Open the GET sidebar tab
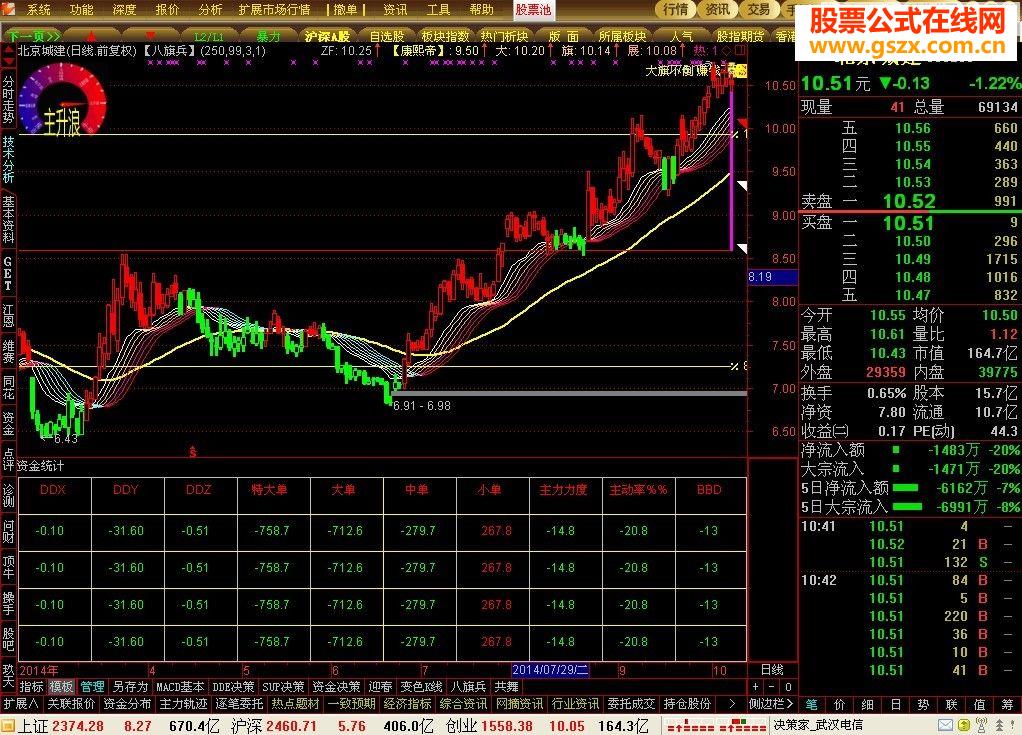 click(8, 273)
